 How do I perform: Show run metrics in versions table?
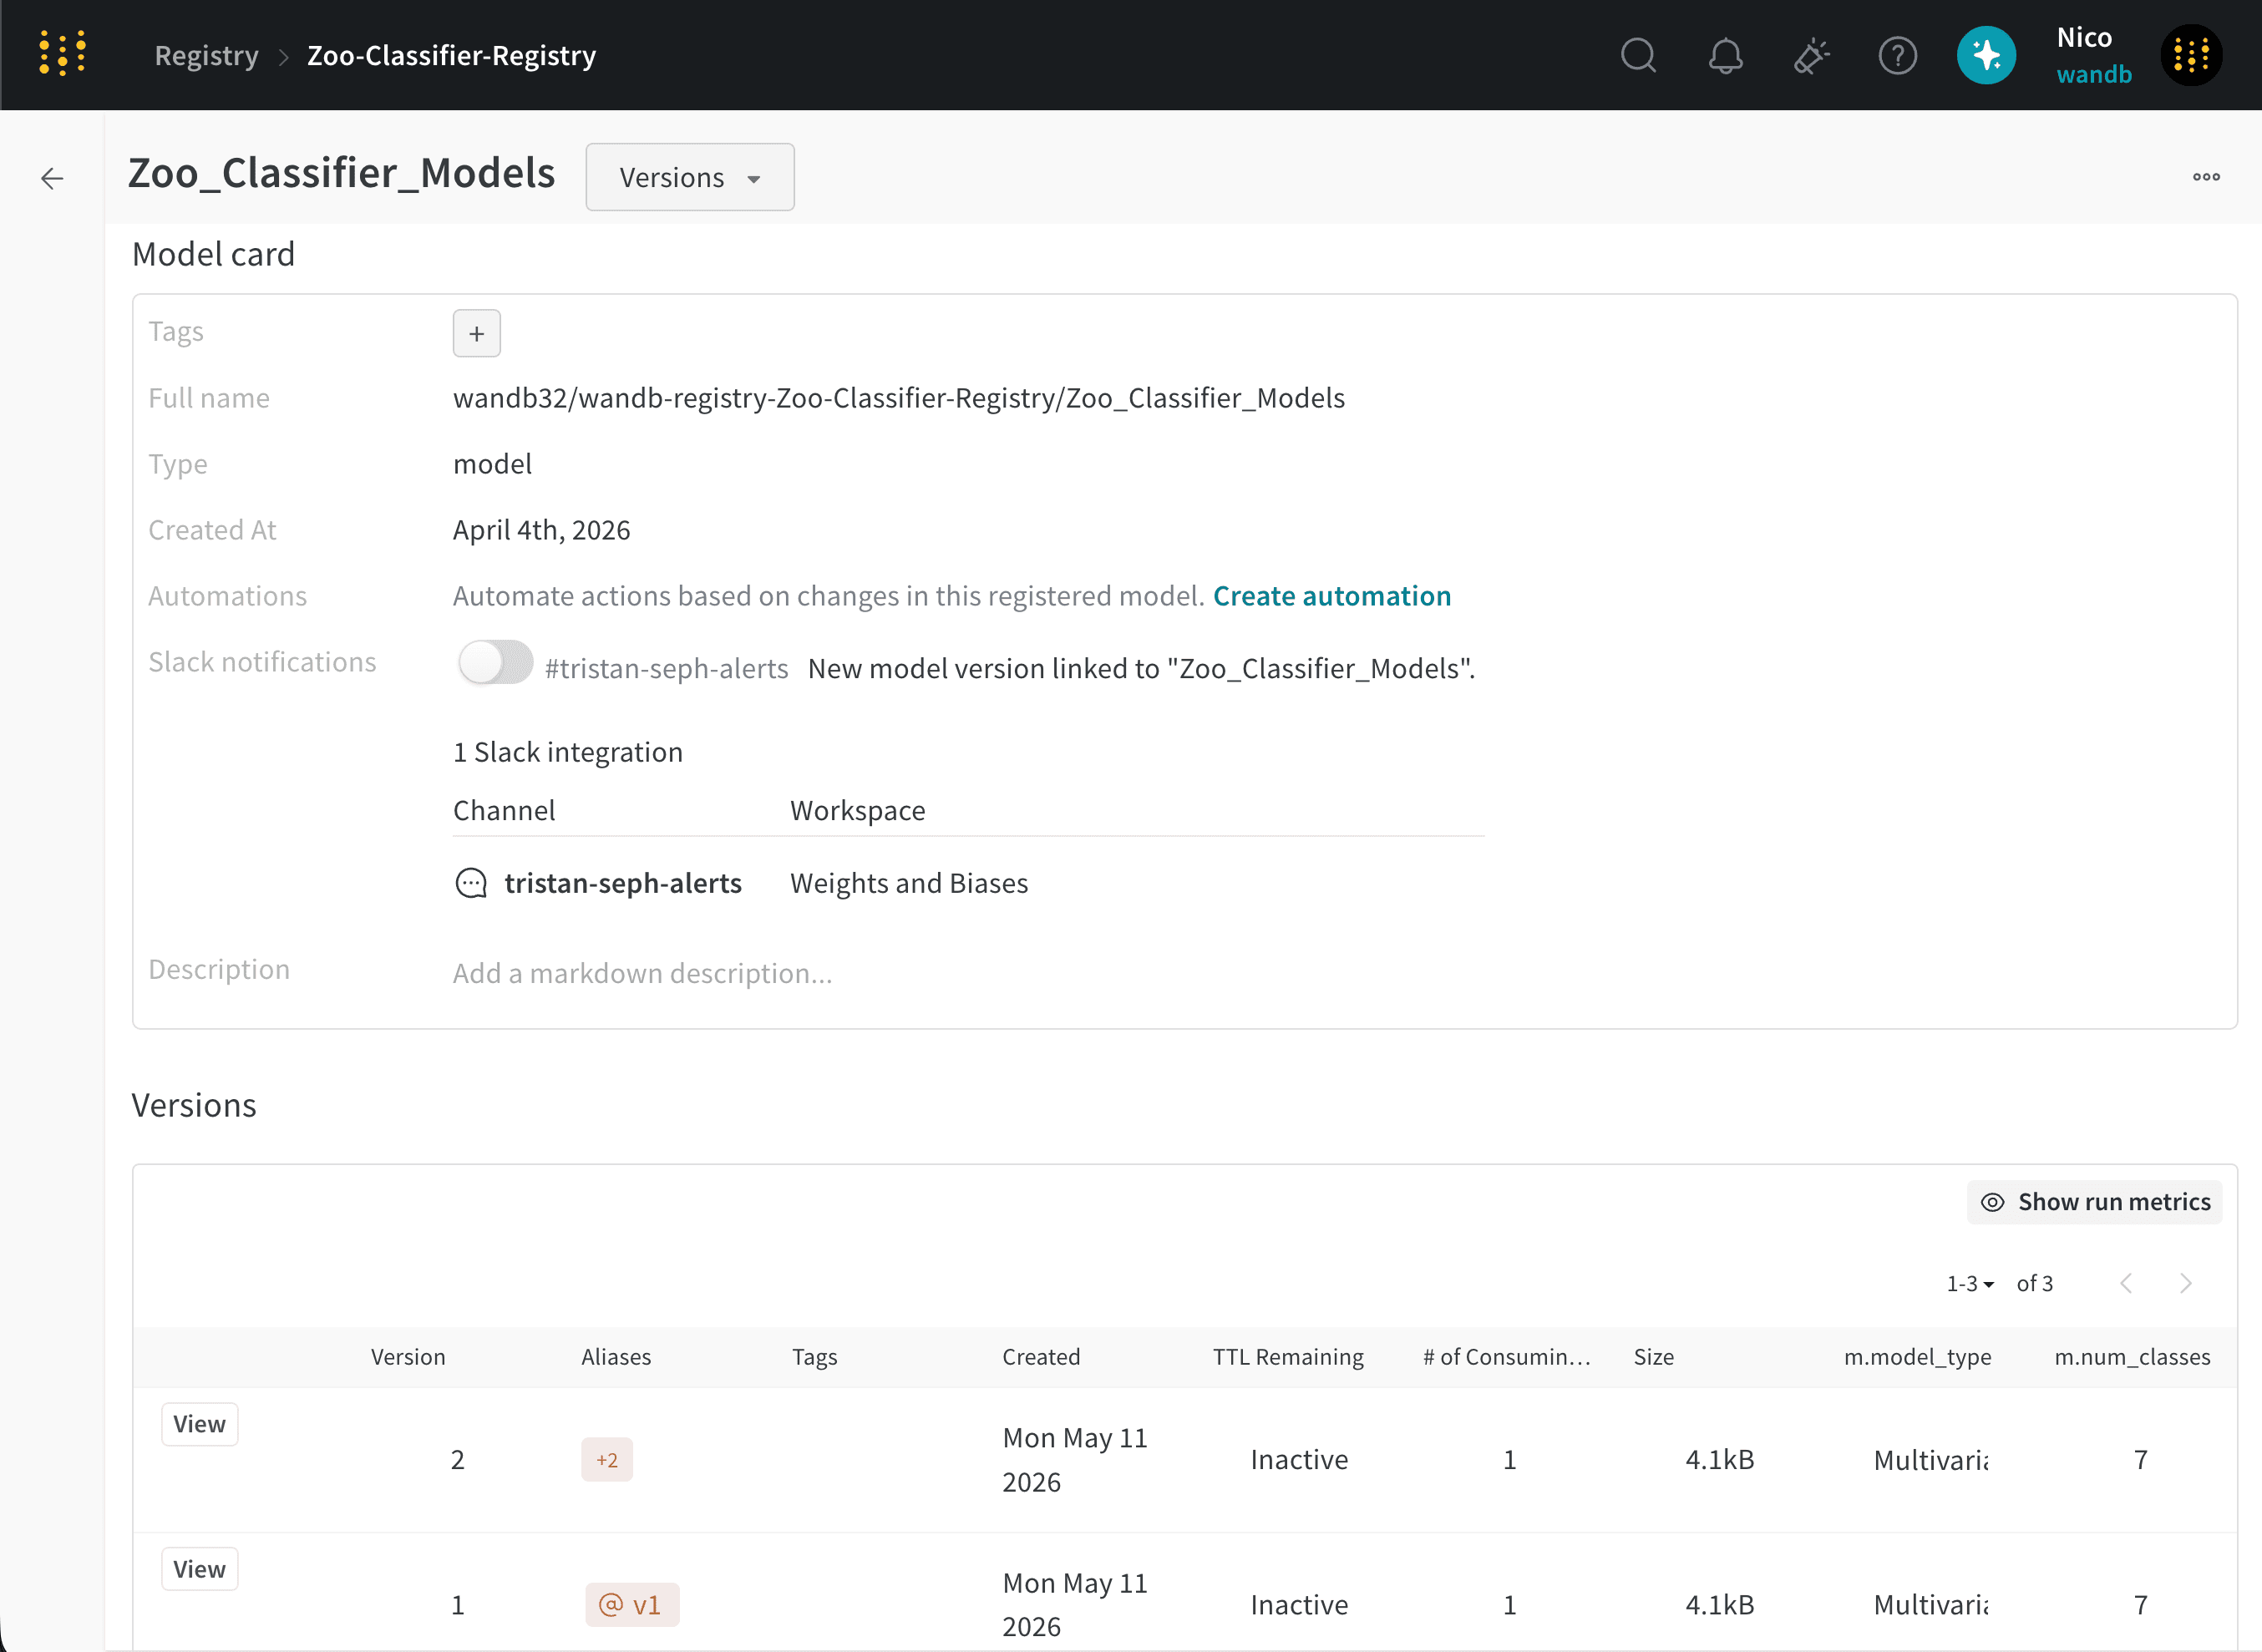point(2095,1202)
